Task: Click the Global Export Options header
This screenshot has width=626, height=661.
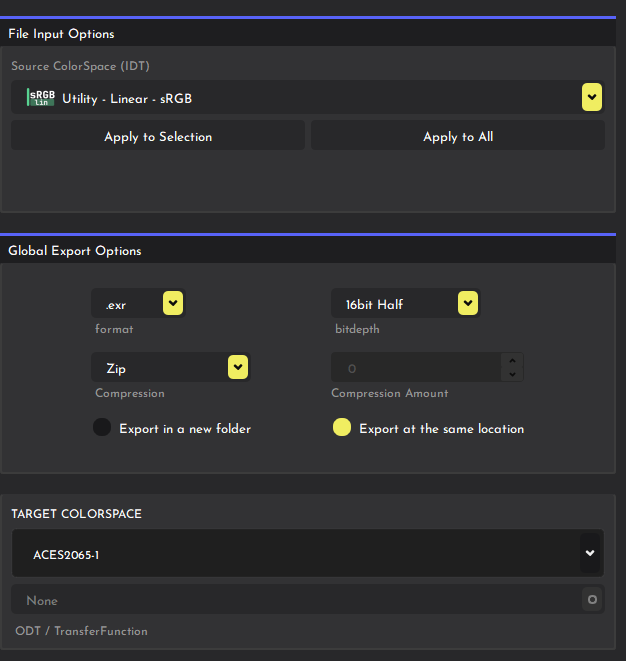Action: point(75,251)
